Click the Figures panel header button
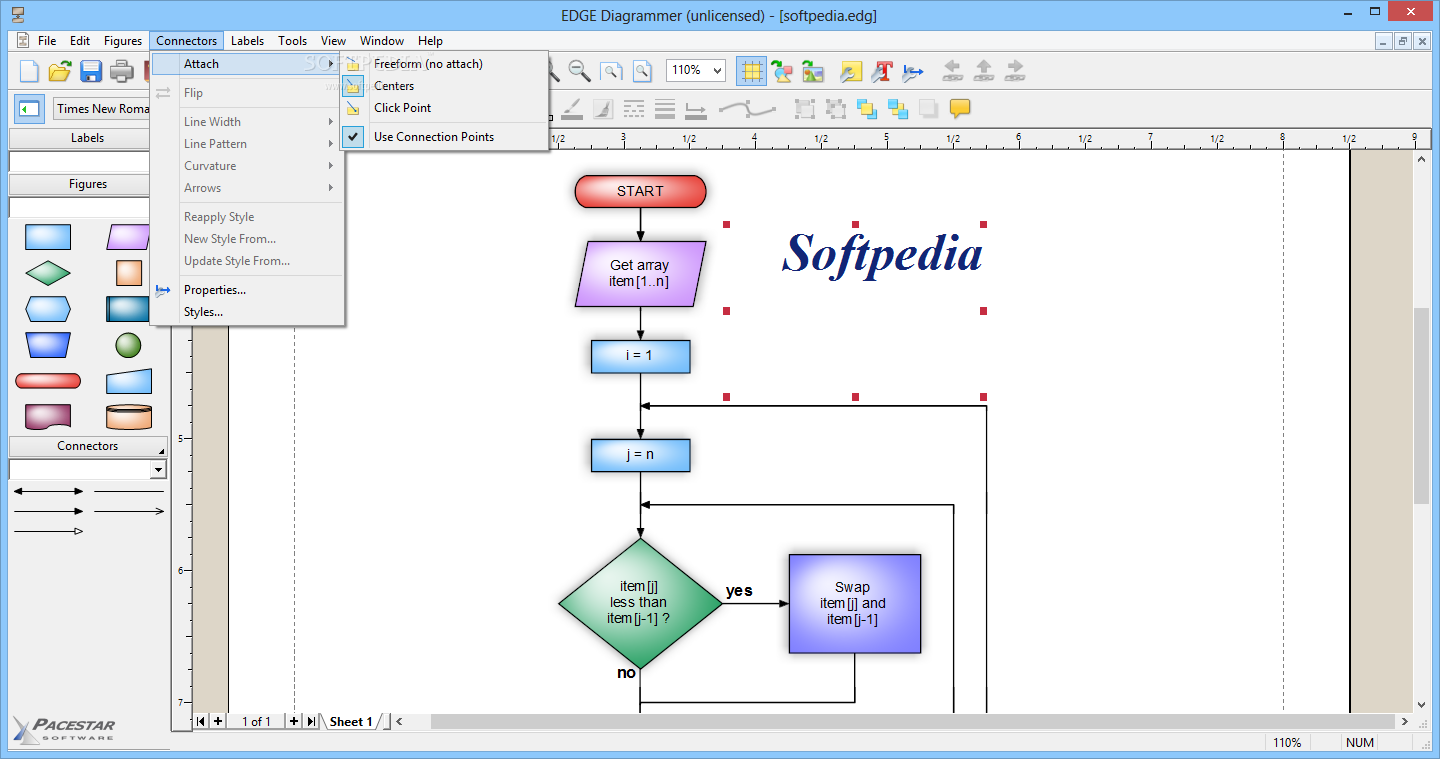This screenshot has width=1440, height=759. 88,184
